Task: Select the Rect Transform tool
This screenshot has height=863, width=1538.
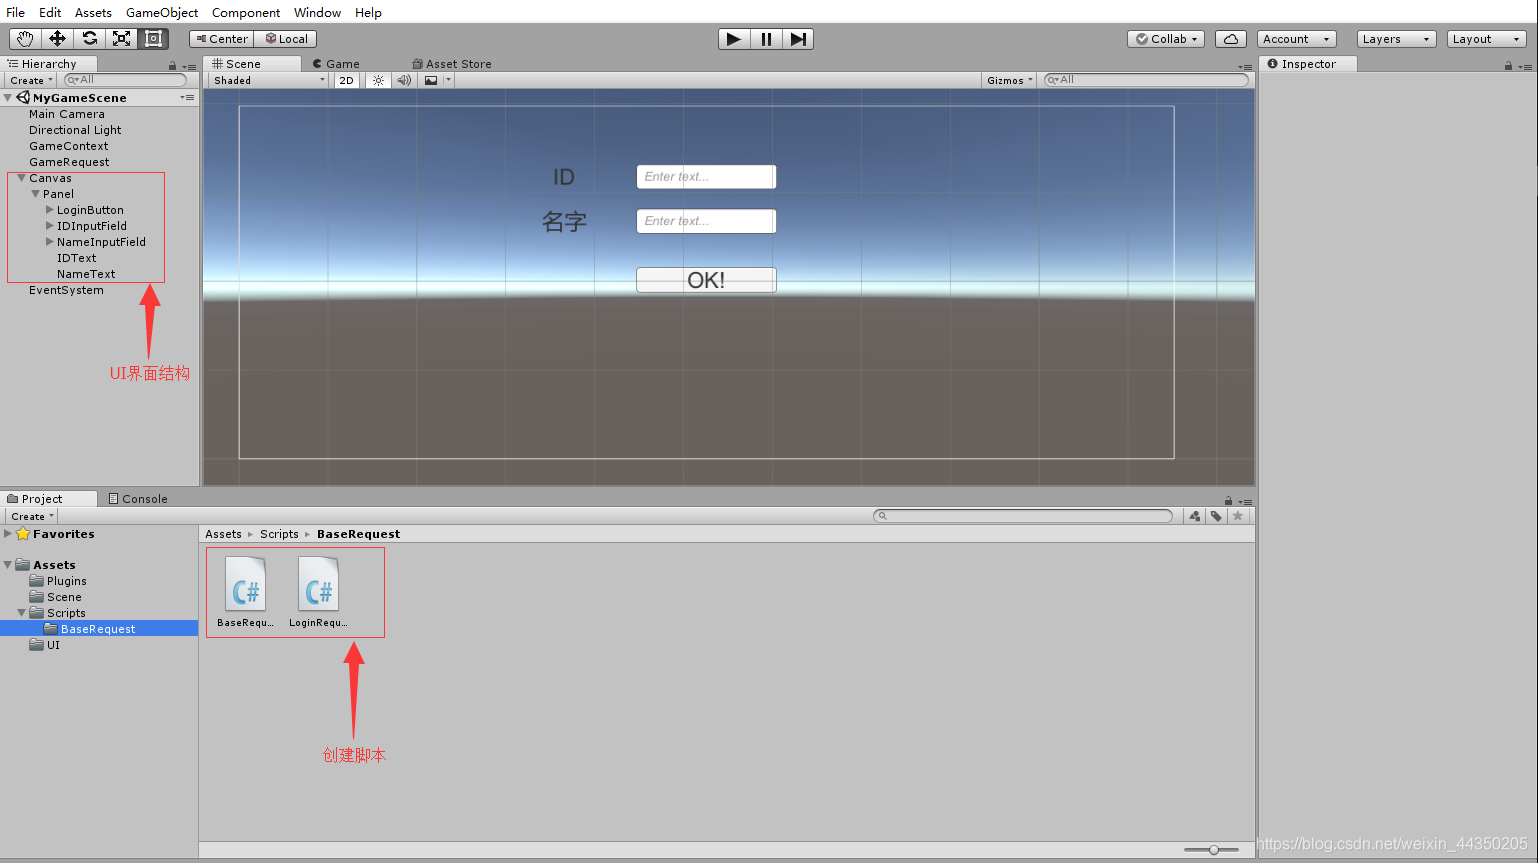Action: pos(153,38)
